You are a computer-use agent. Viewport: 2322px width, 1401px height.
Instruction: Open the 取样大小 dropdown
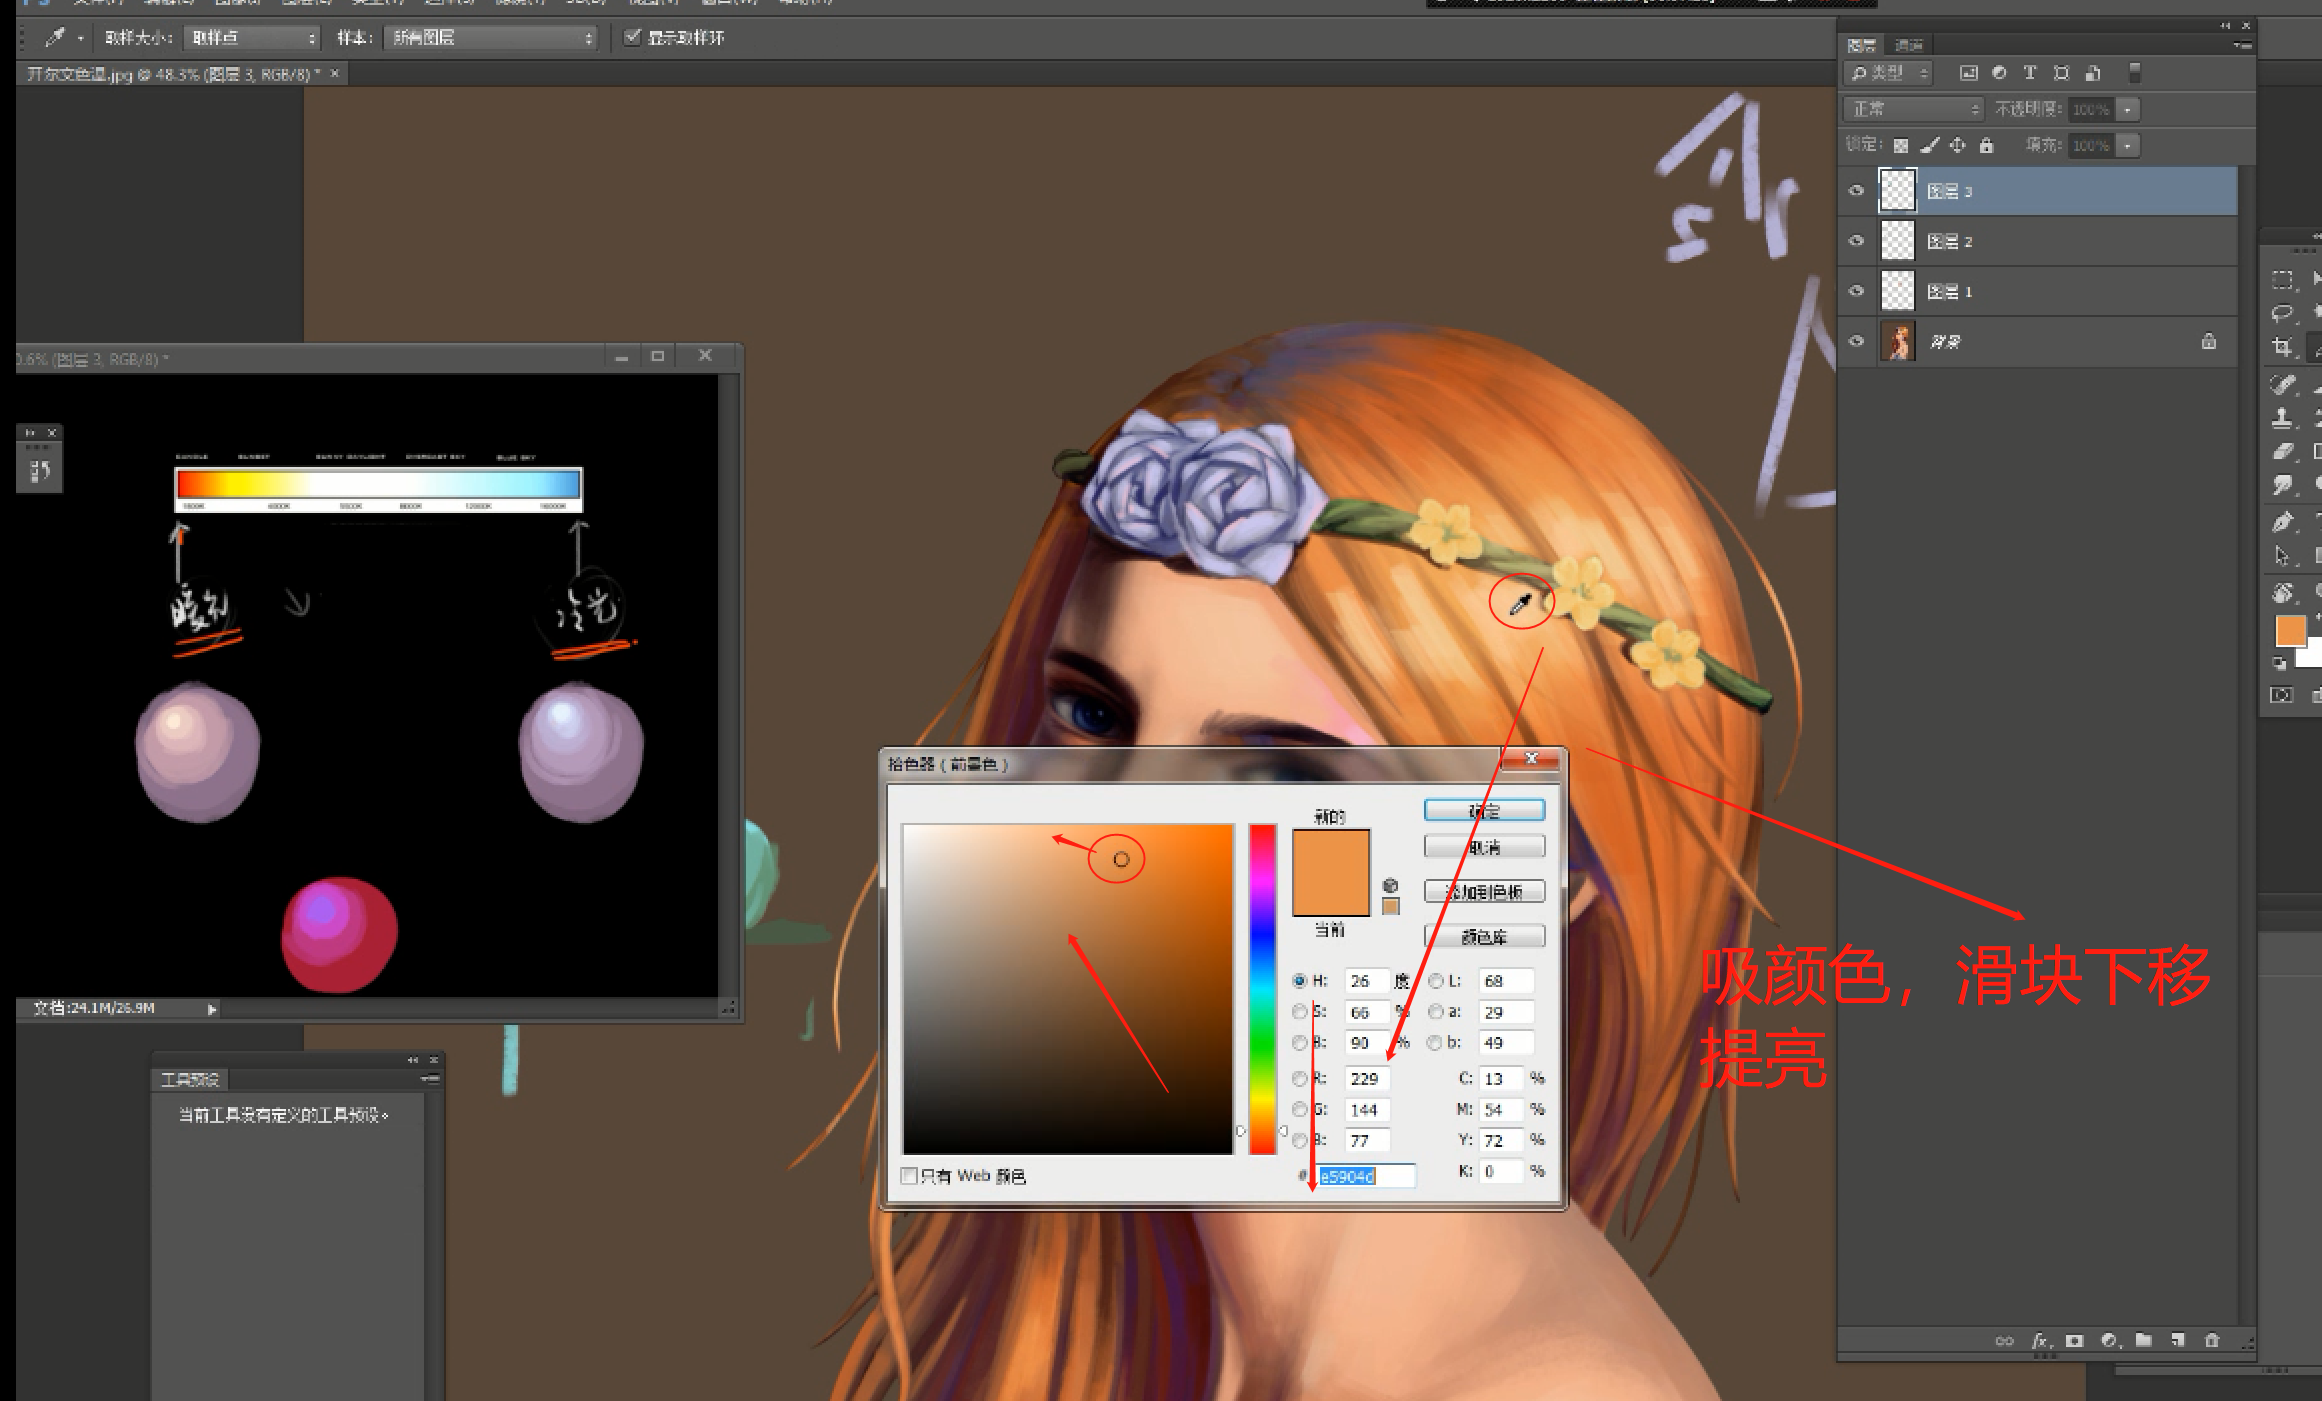tap(251, 38)
